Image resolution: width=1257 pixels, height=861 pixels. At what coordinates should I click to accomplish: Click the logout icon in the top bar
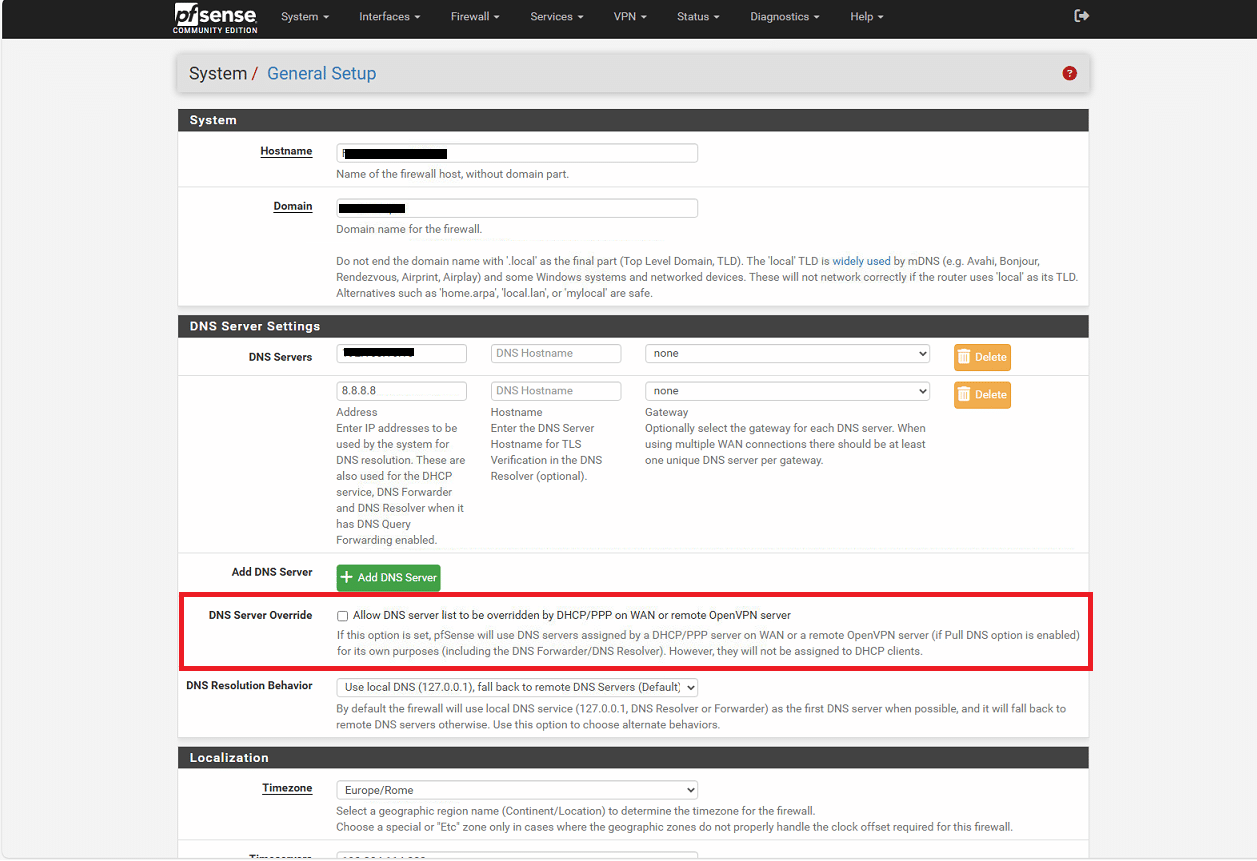[1081, 16]
